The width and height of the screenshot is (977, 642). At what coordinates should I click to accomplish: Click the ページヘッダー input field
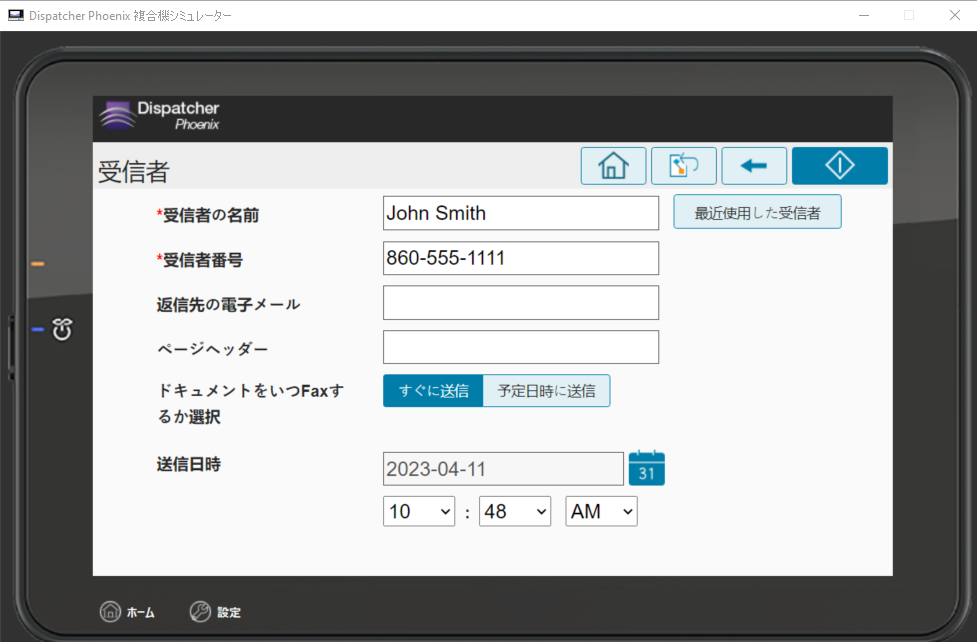tap(521, 347)
